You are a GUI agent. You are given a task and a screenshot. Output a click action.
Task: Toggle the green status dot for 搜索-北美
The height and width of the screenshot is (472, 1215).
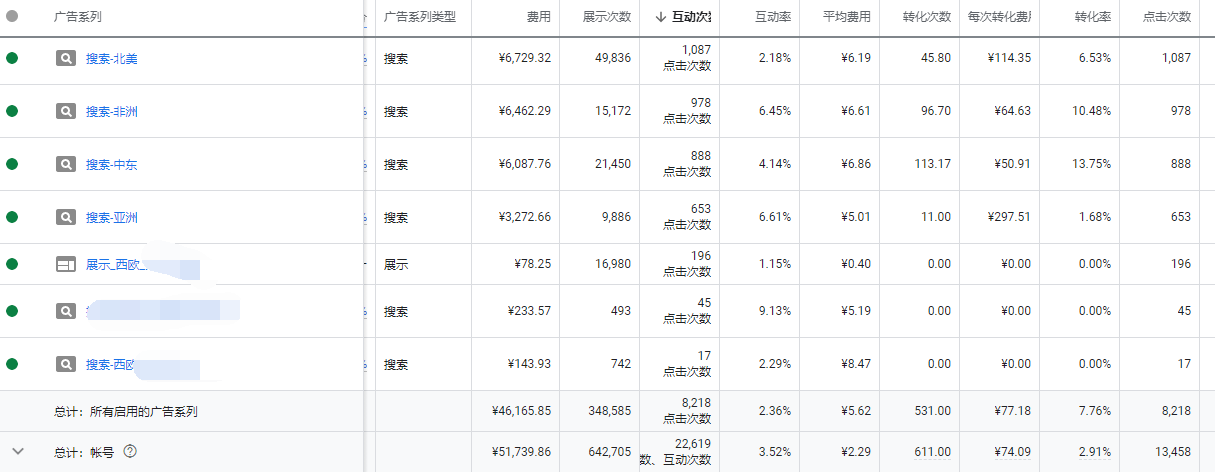[12, 58]
